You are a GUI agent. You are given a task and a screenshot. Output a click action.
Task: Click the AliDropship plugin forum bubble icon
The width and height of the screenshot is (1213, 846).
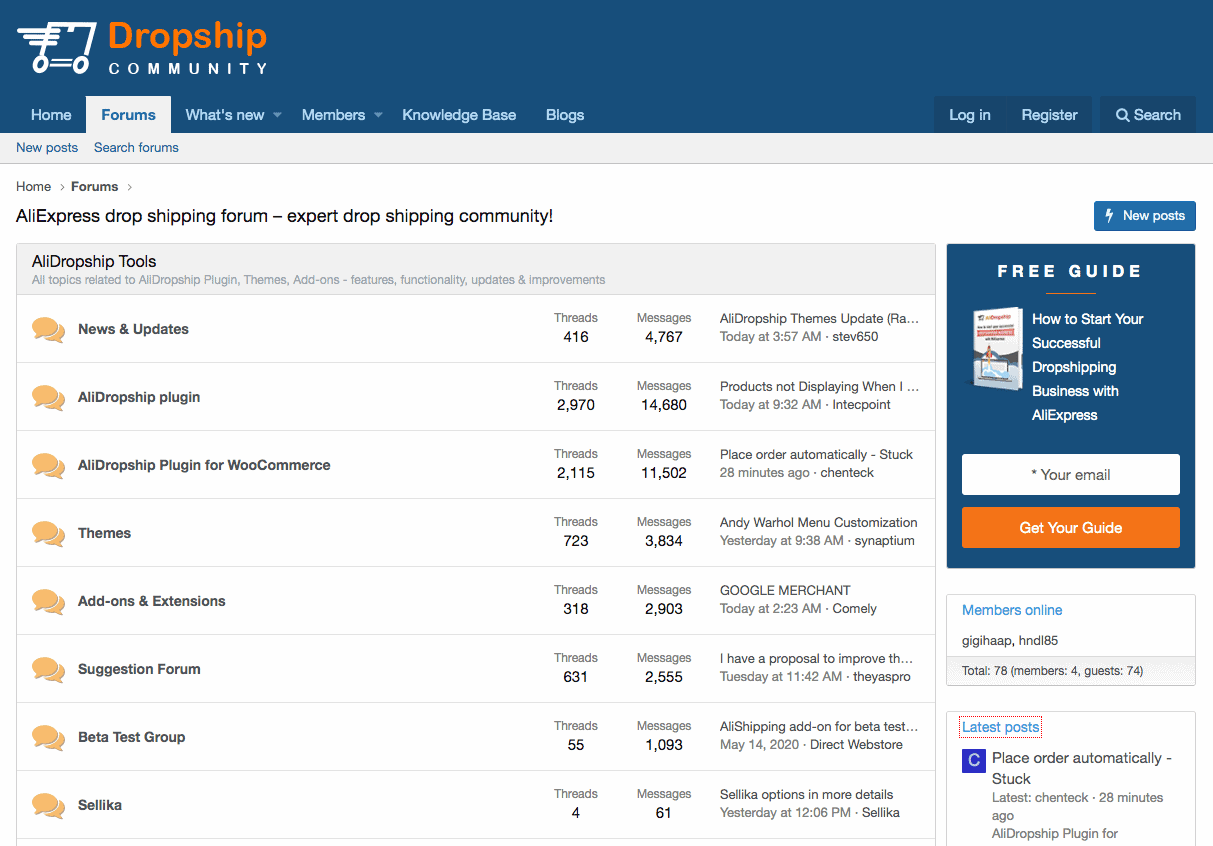pos(48,397)
